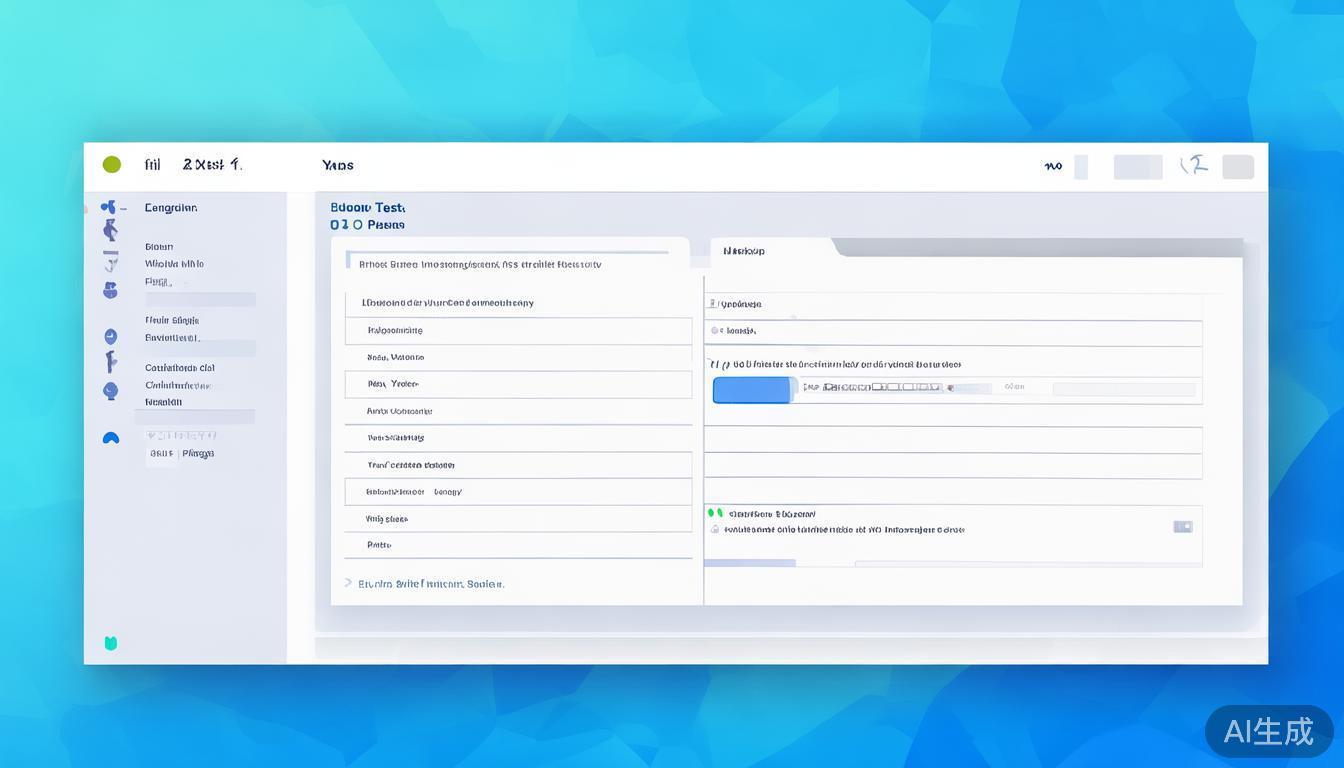Click the outlined icon in top-right header

point(1194,166)
